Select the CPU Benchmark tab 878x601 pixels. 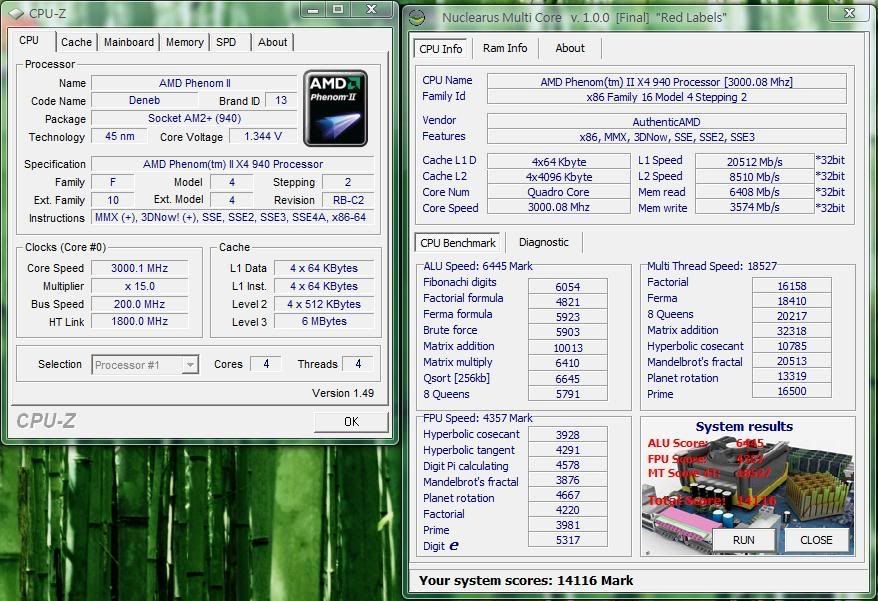458,243
